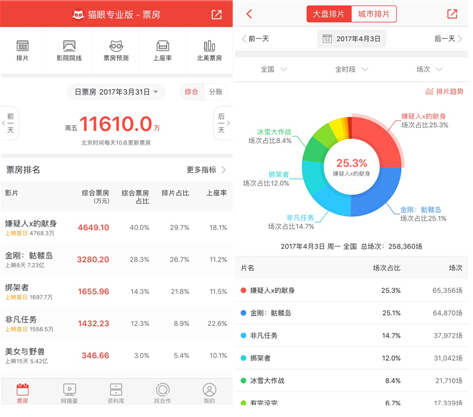Image resolution: width=473 pixels, height=417 pixels.
Task: Open the 票房预测 forecast icon
Action: coord(116,46)
